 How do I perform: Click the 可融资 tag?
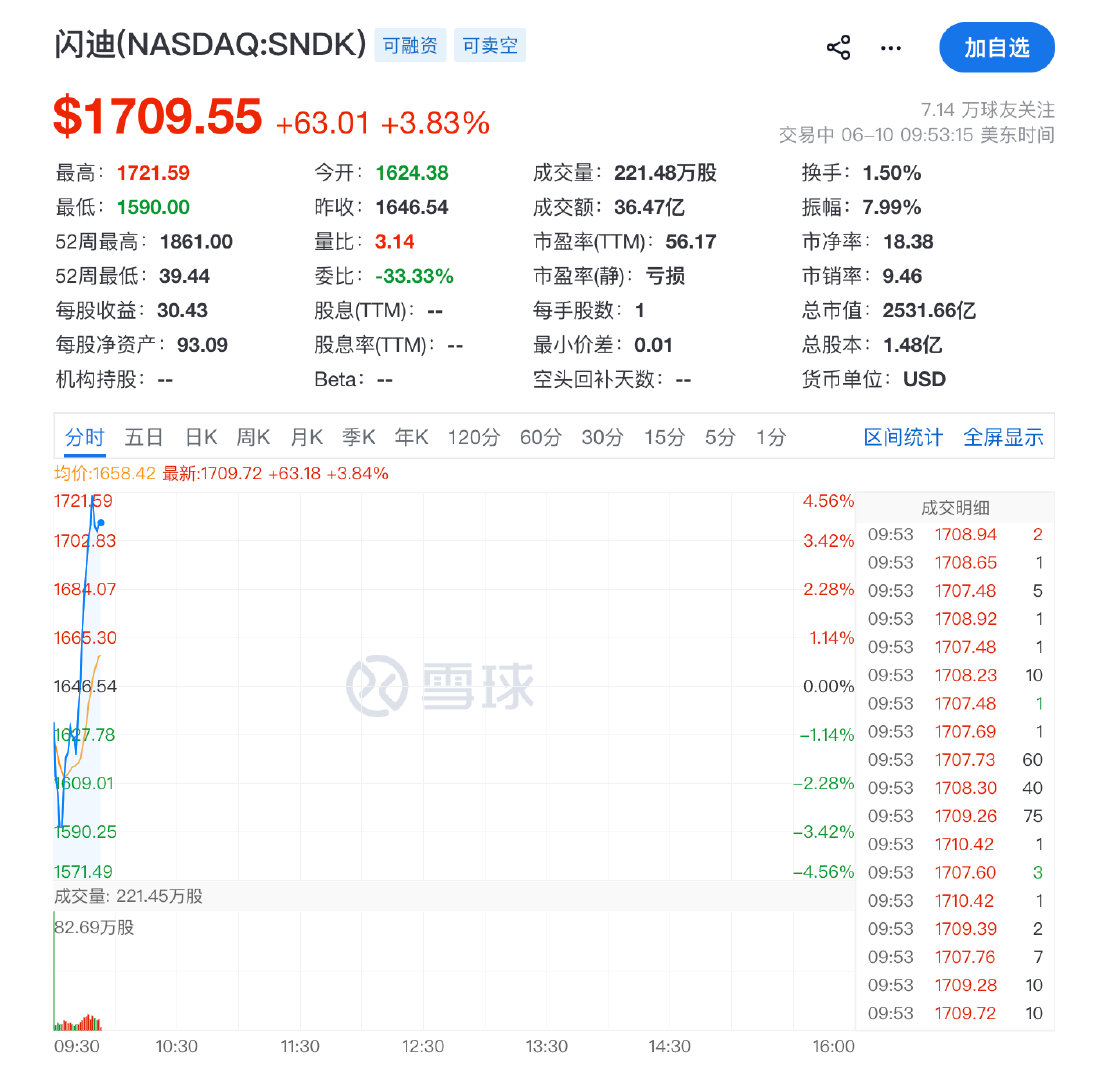tap(410, 45)
